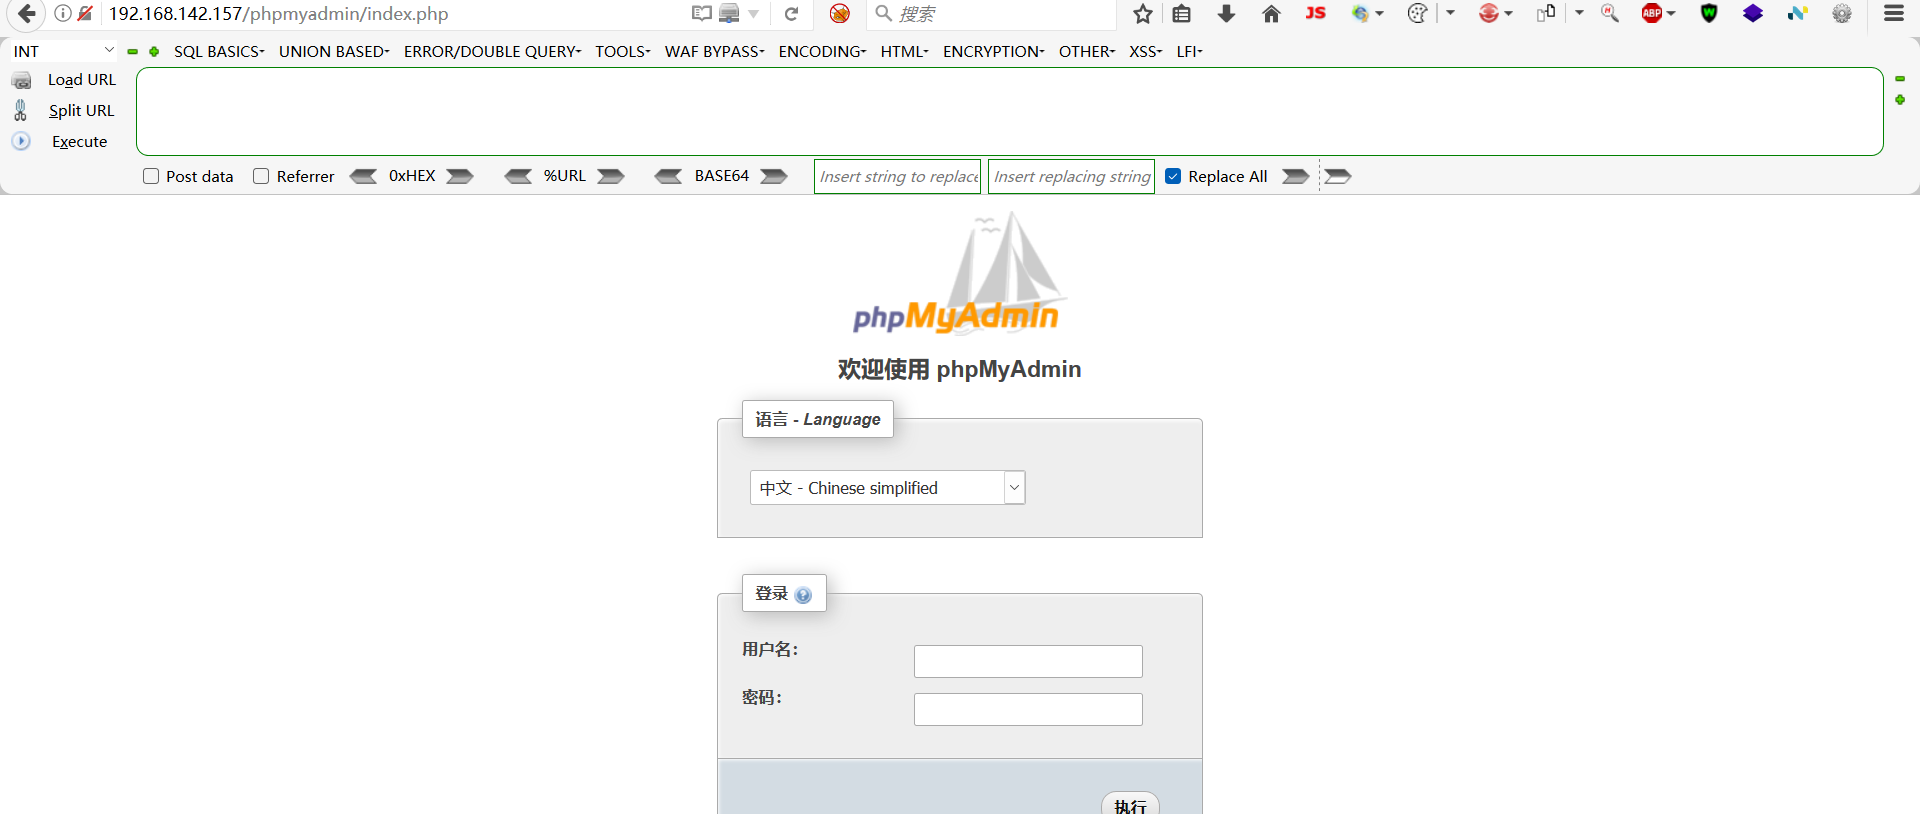
Task: Open the LFI menu
Action: click(x=1189, y=51)
